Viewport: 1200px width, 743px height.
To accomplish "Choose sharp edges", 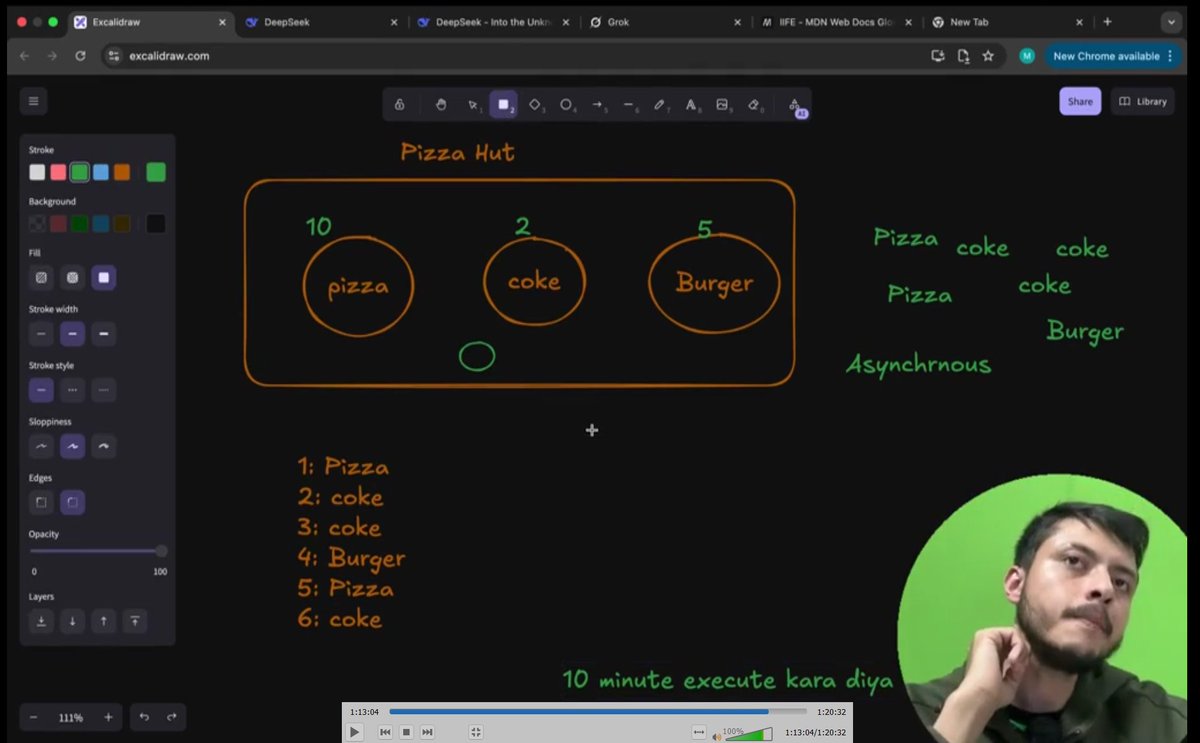I will coord(41,502).
